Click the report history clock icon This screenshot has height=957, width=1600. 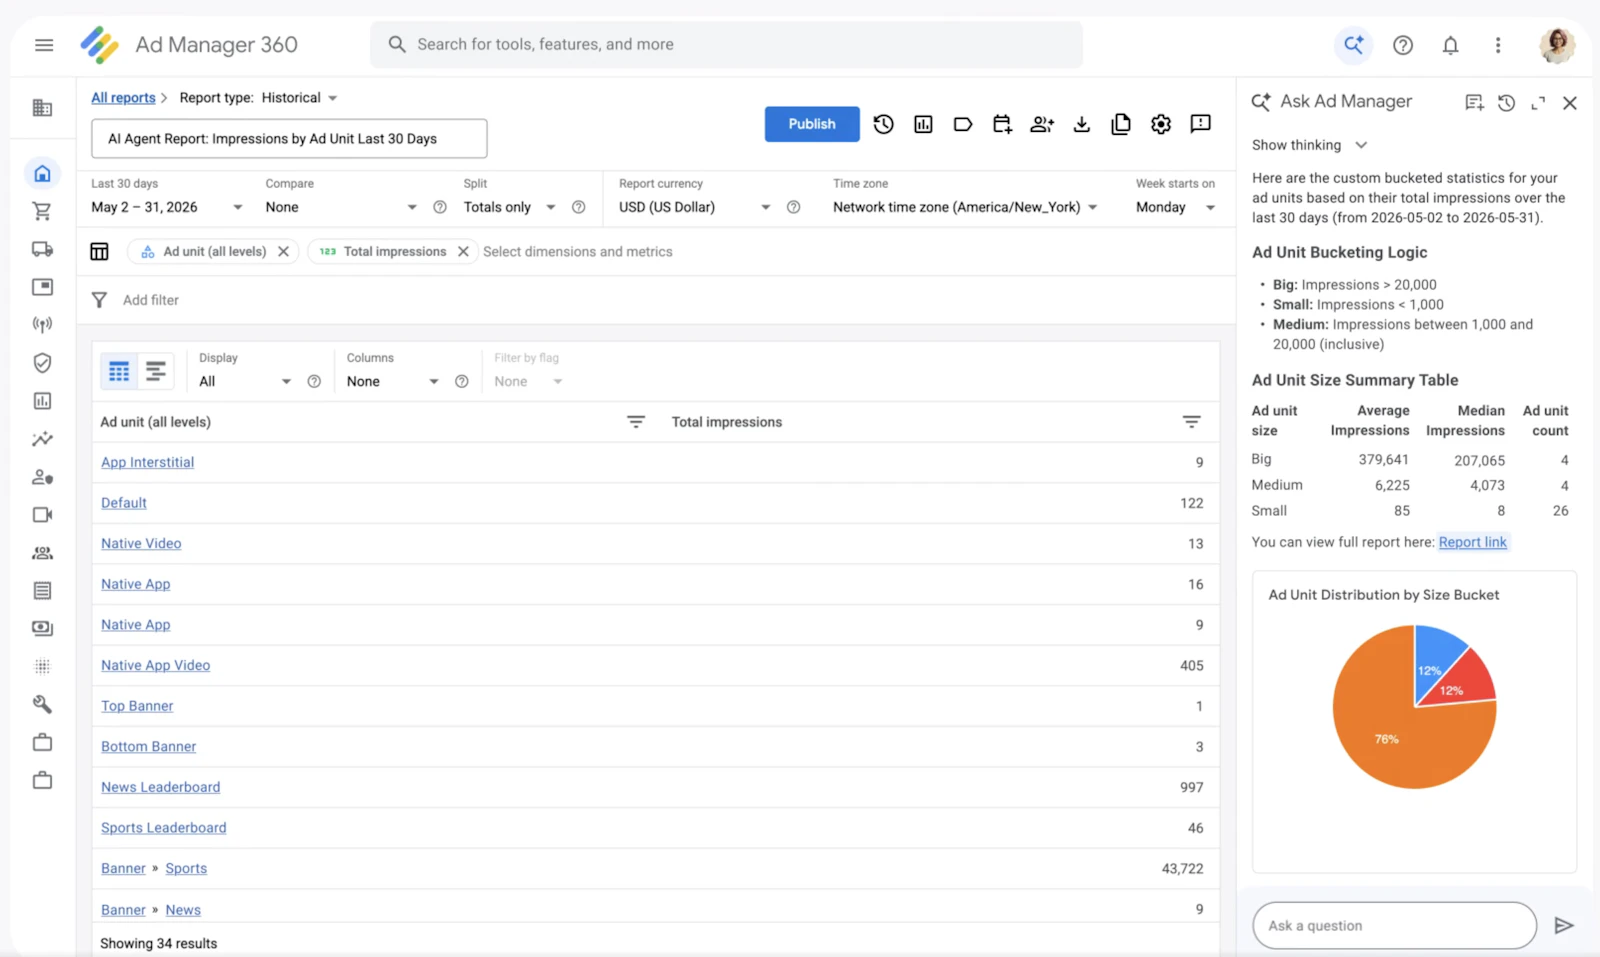[x=883, y=124]
